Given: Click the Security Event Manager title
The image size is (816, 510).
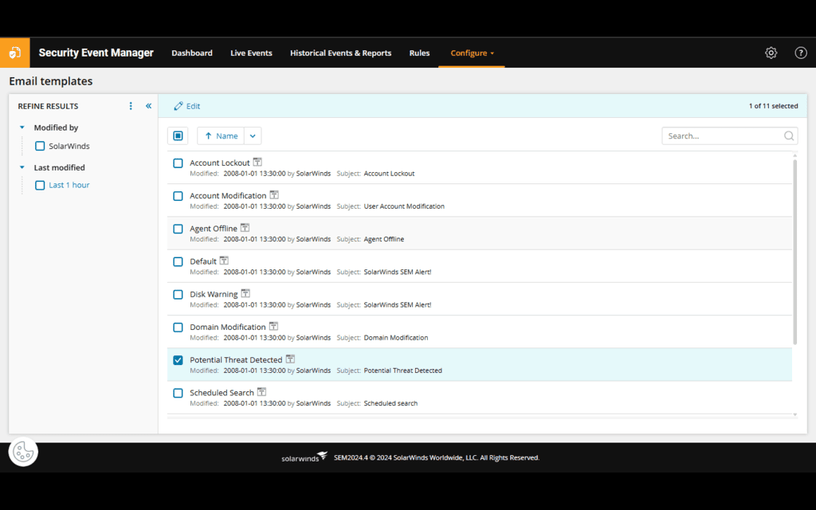Looking at the screenshot, I should [x=96, y=53].
